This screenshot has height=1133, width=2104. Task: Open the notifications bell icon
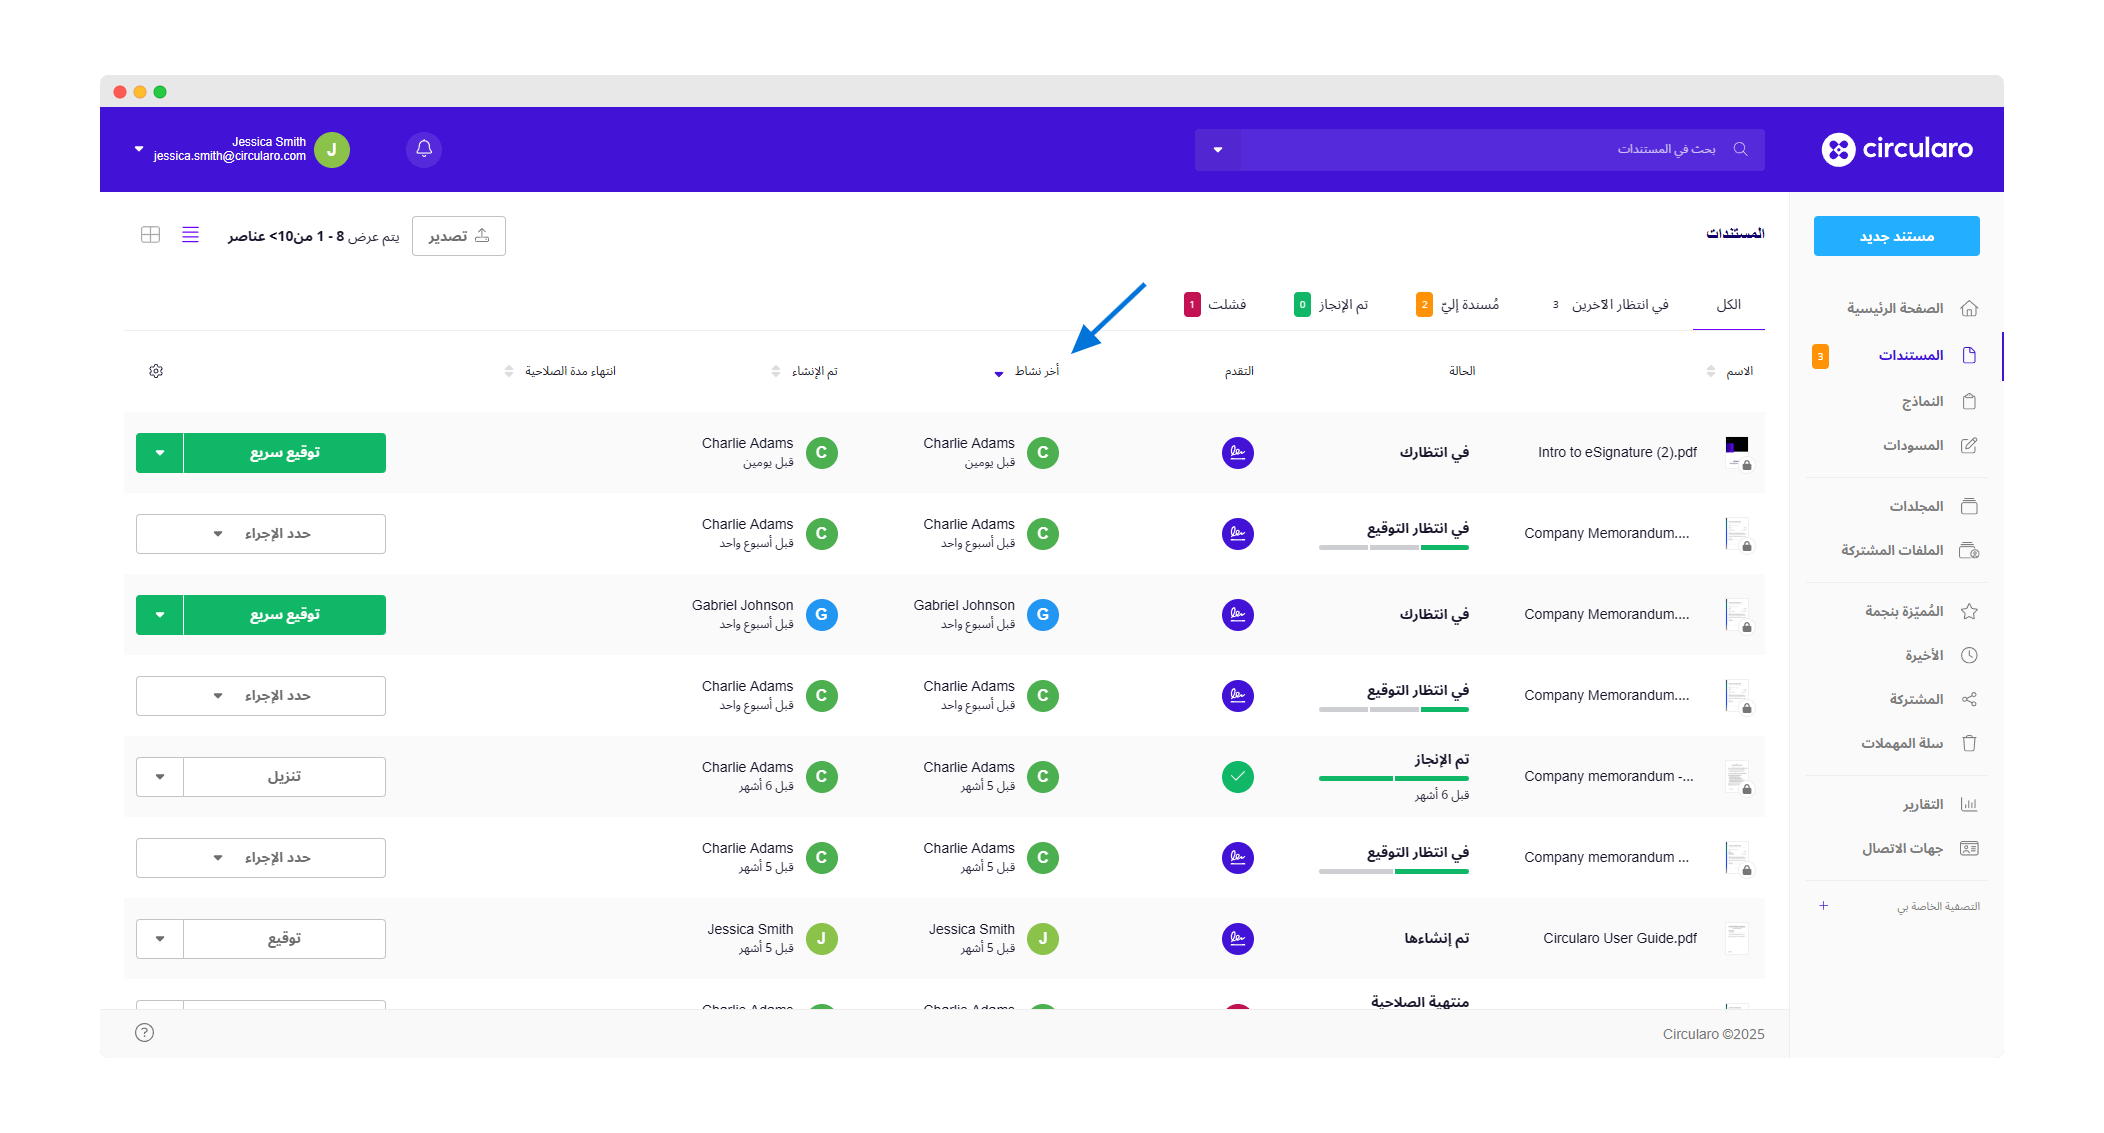pyautogui.click(x=424, y=149)
